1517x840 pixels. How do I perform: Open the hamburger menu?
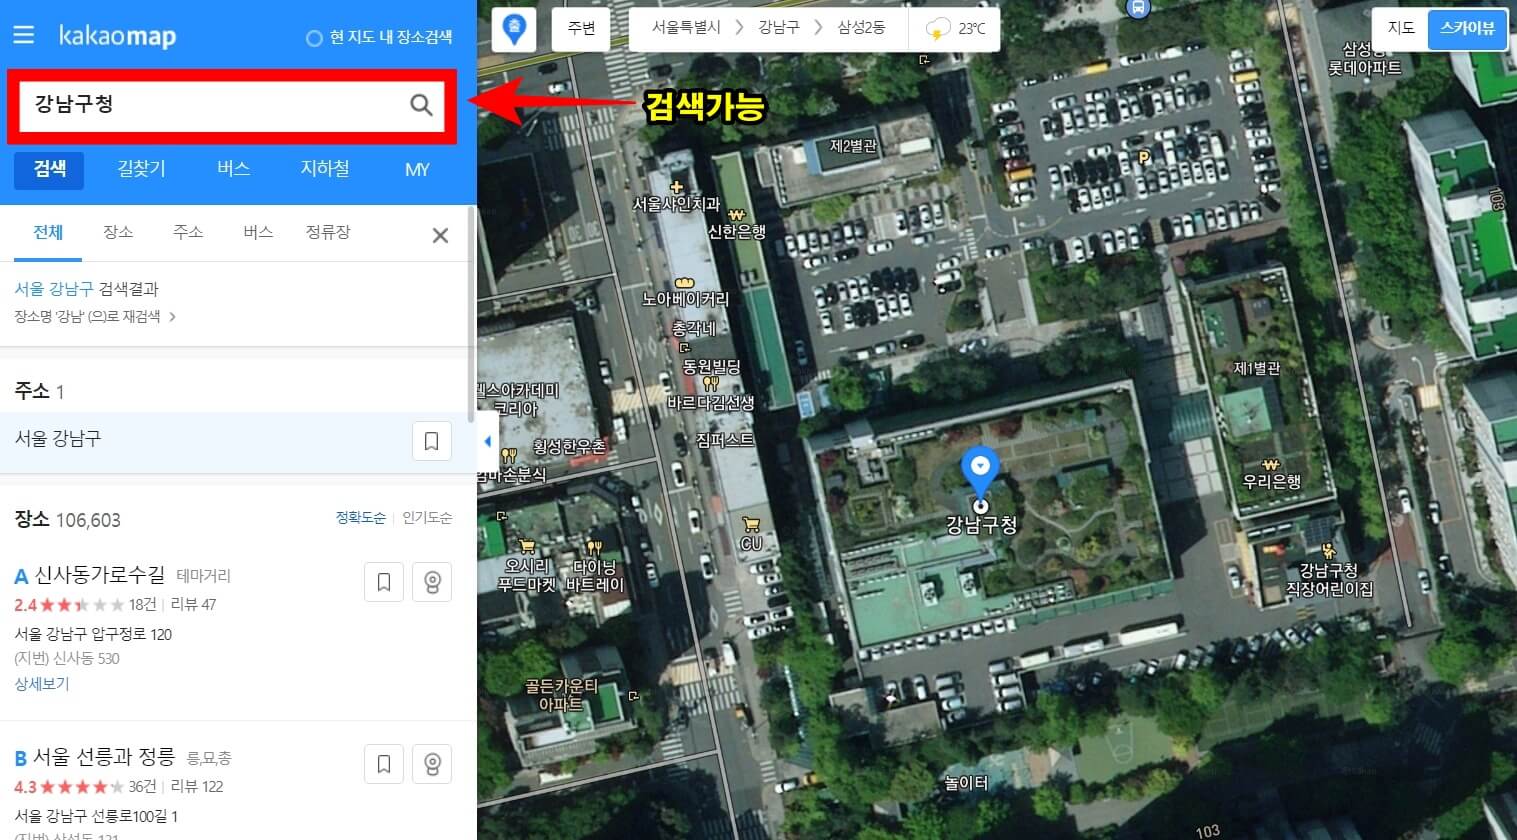(24, 35)
